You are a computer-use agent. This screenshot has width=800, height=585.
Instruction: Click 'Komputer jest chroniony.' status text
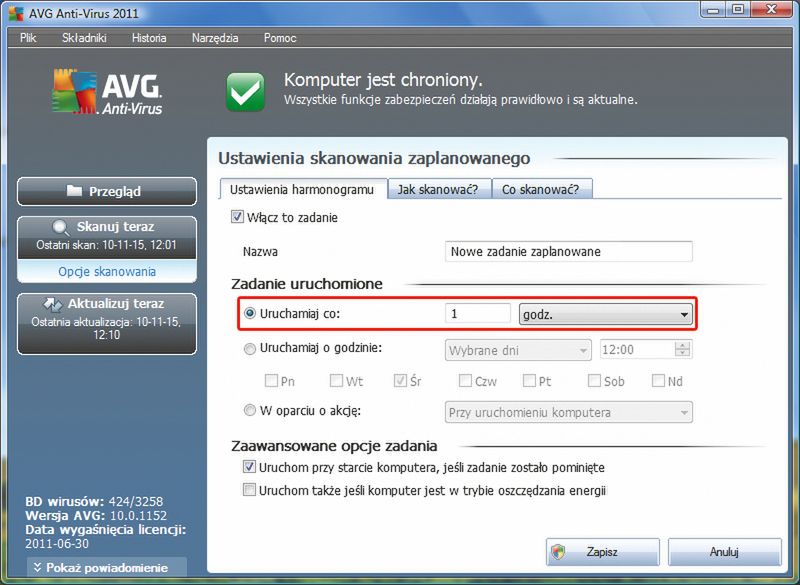coord(383,80)
